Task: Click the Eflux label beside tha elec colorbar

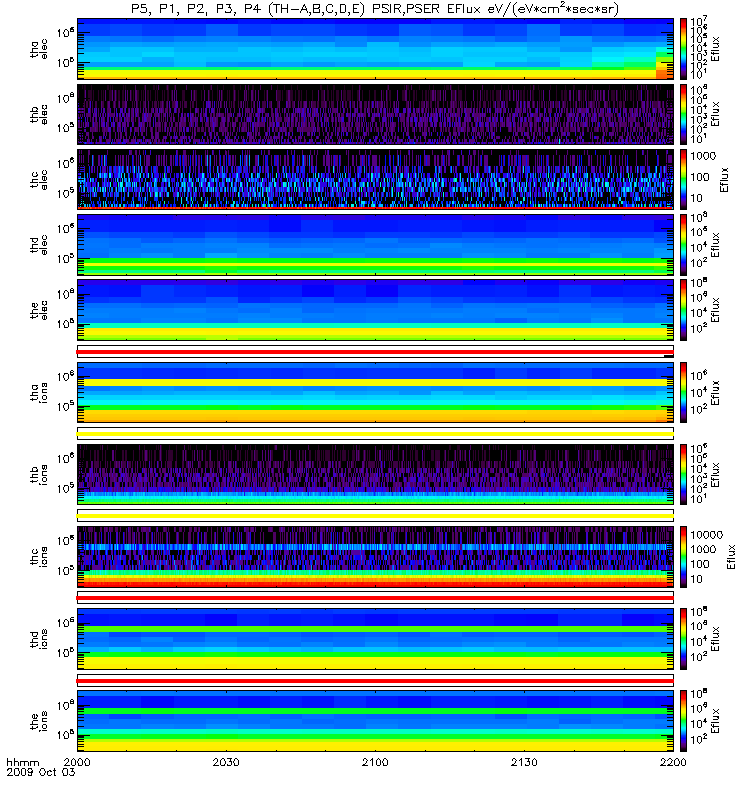Action: 715,49
